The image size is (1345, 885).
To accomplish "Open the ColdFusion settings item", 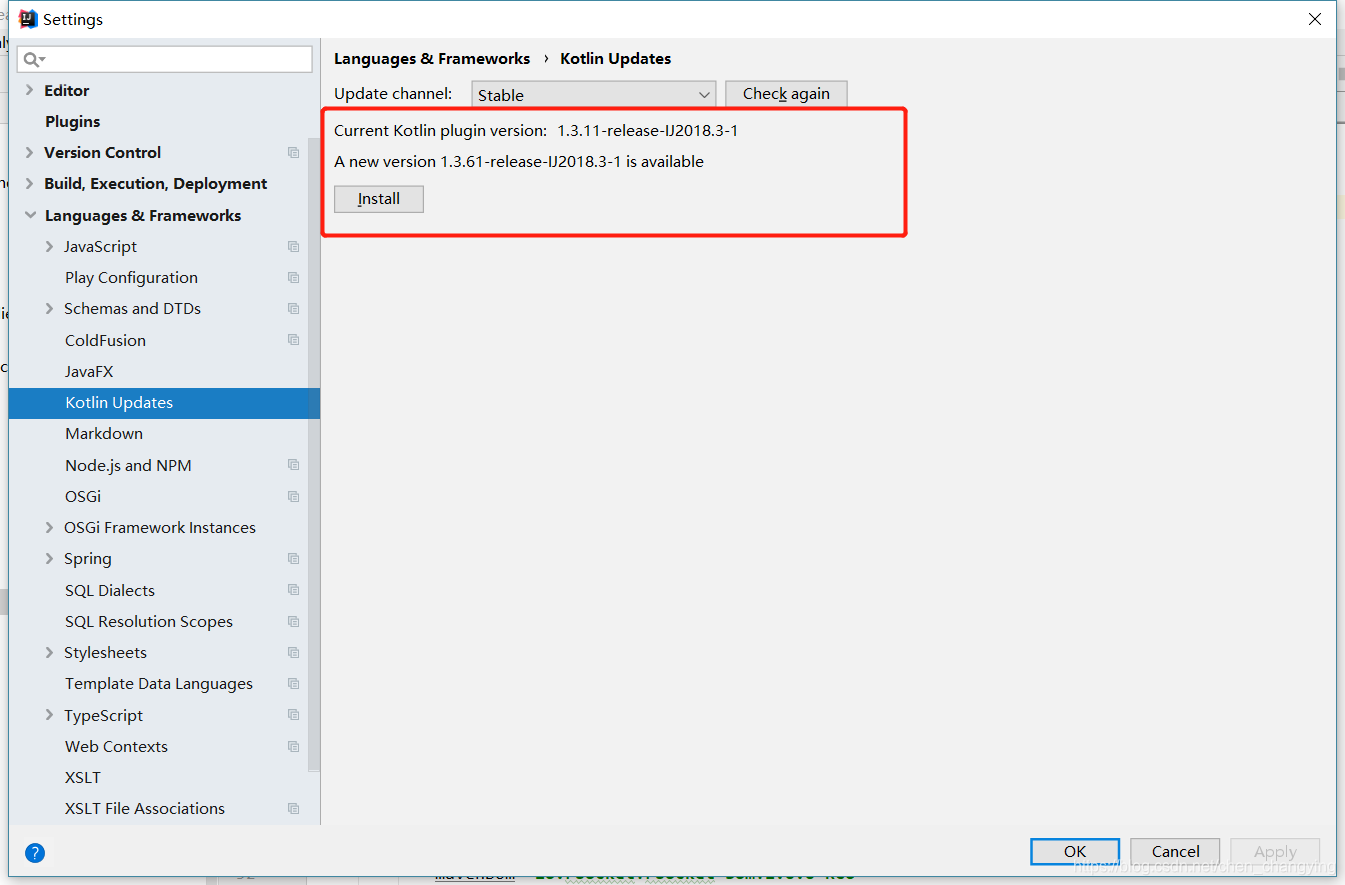I will (105, 341).
